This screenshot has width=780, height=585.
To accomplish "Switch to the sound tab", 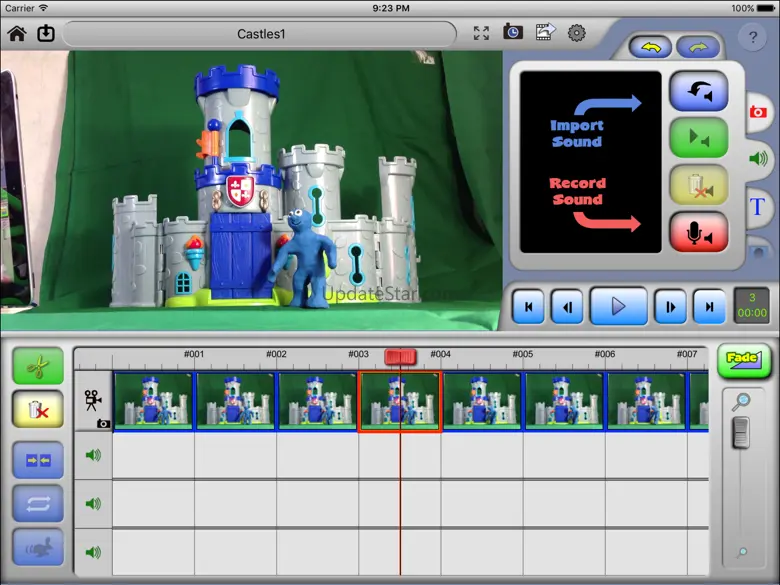I will coord(758,159).
